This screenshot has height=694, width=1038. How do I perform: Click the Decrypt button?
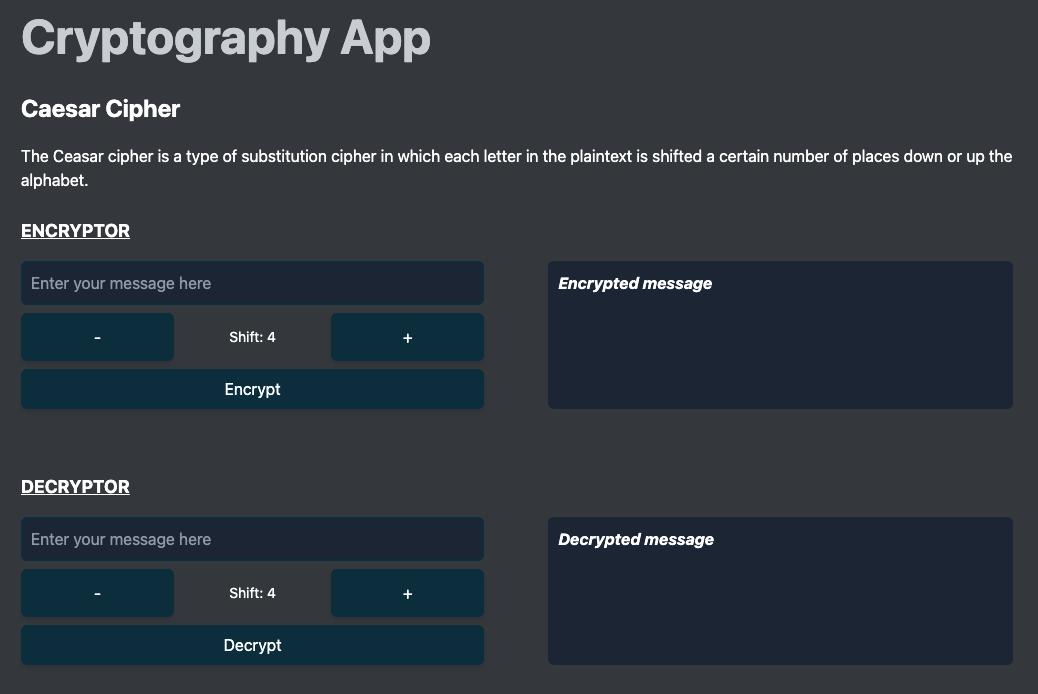coord(252,645)
